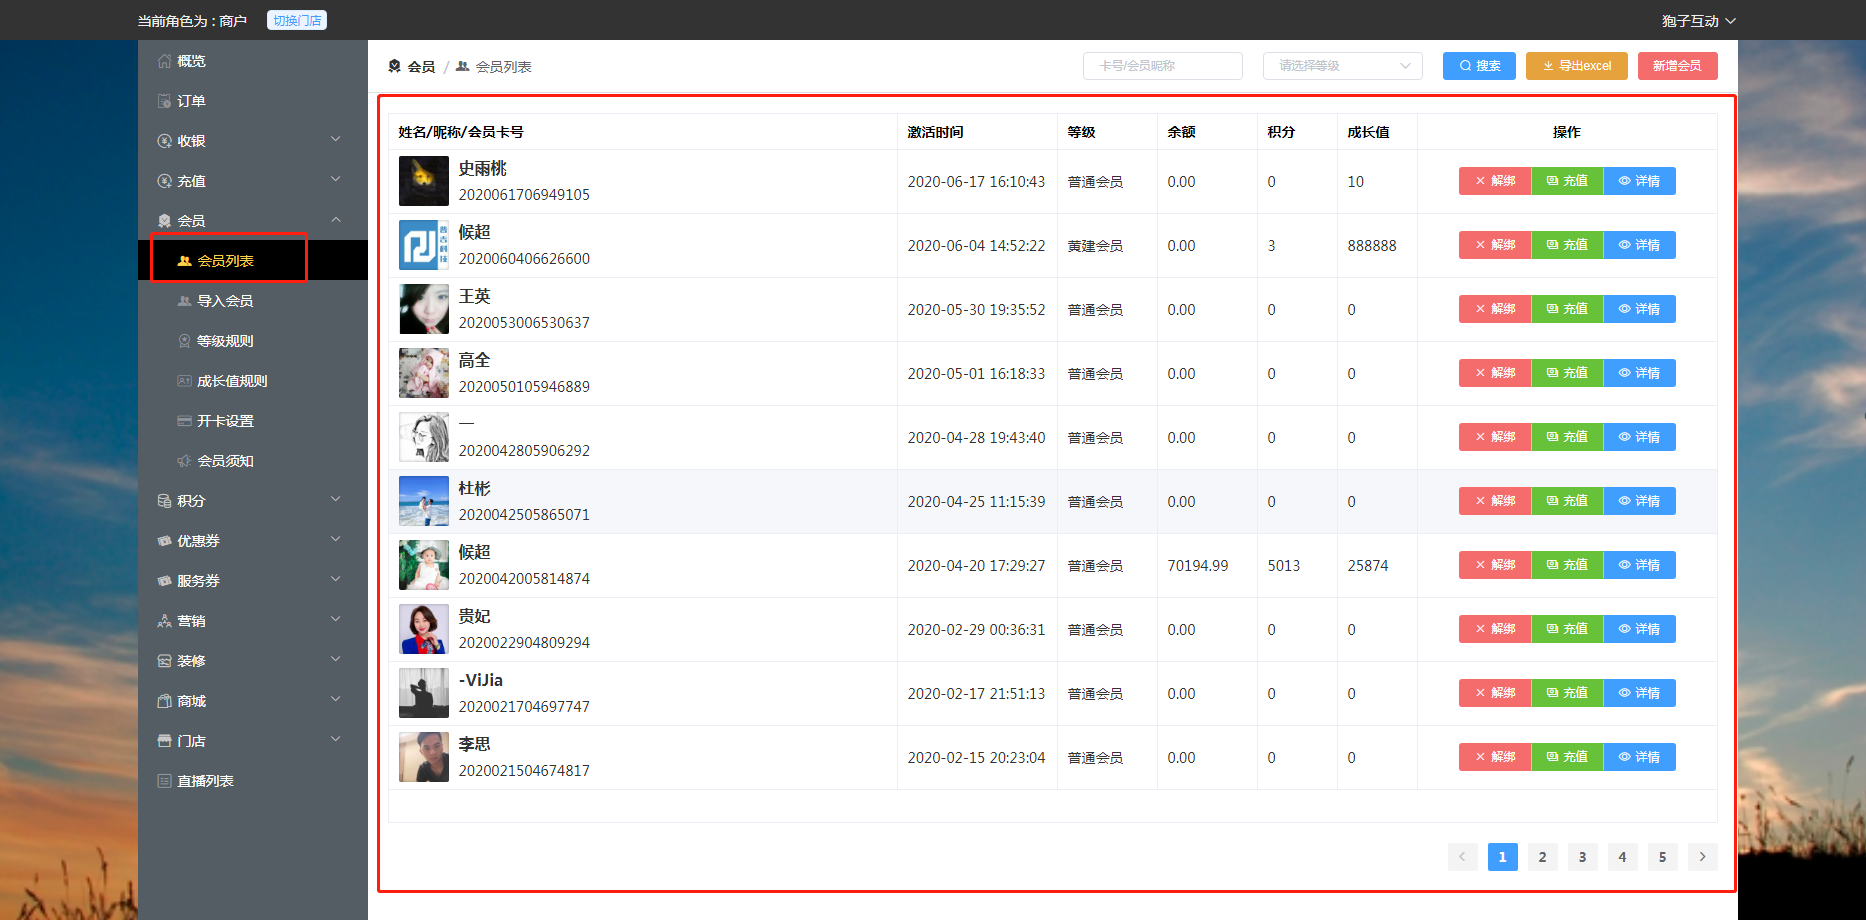1866x920 pixels.
Task: Expand the 营销 sidebar menu chevron
Action: 336,620
